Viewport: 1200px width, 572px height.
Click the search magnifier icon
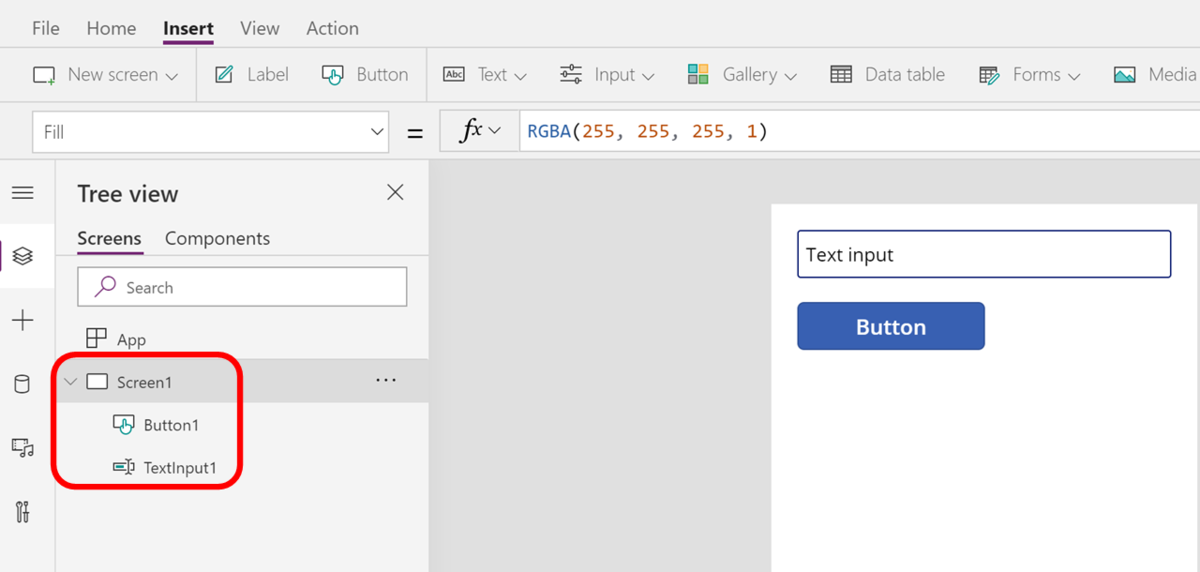point(105,287)
